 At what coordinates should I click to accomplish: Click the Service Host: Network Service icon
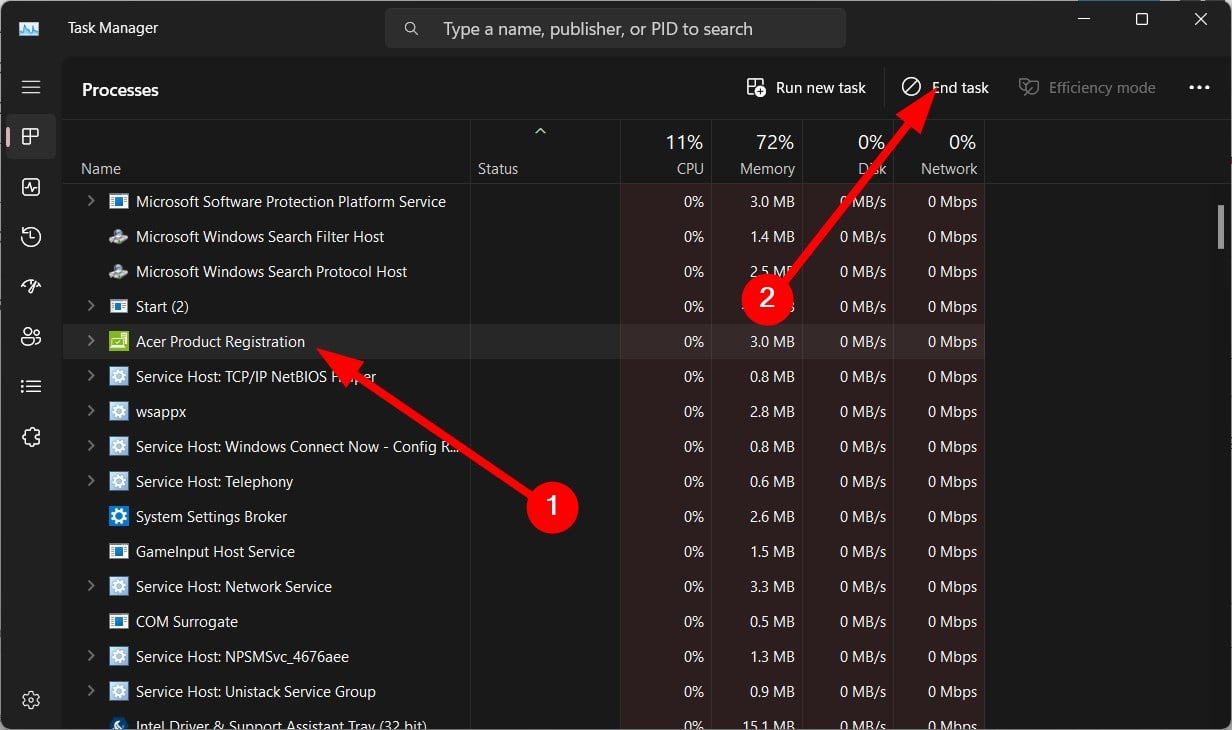point(119,587)
